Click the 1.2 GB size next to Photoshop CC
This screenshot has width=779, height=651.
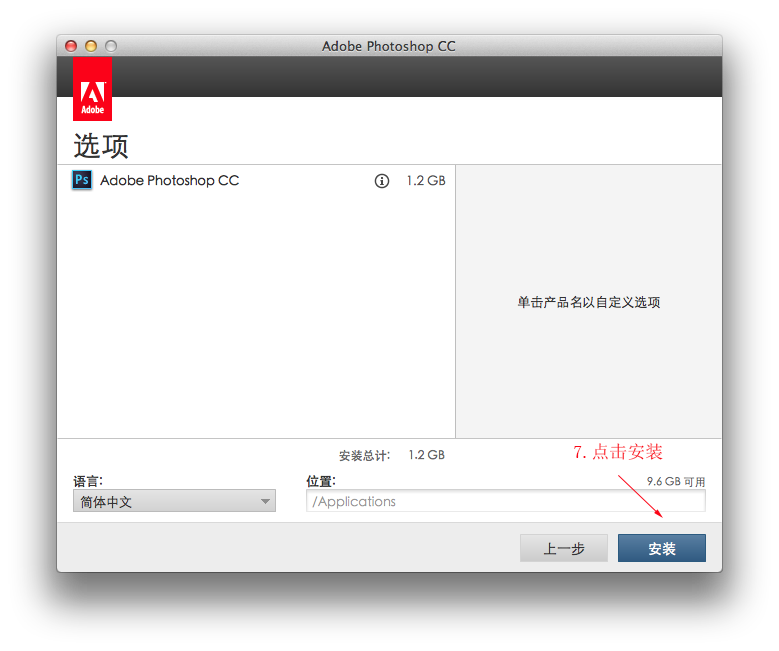(x=426, y=181)
